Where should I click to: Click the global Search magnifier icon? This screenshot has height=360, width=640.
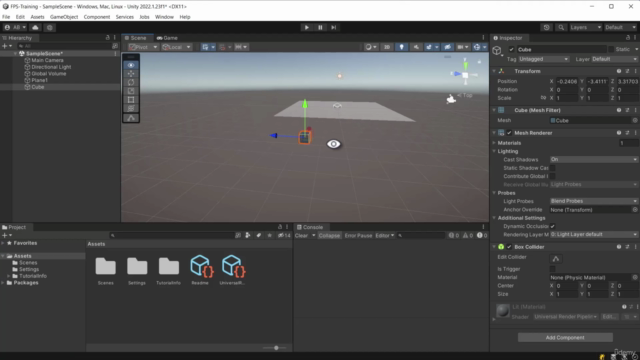[x=561, y=27]
